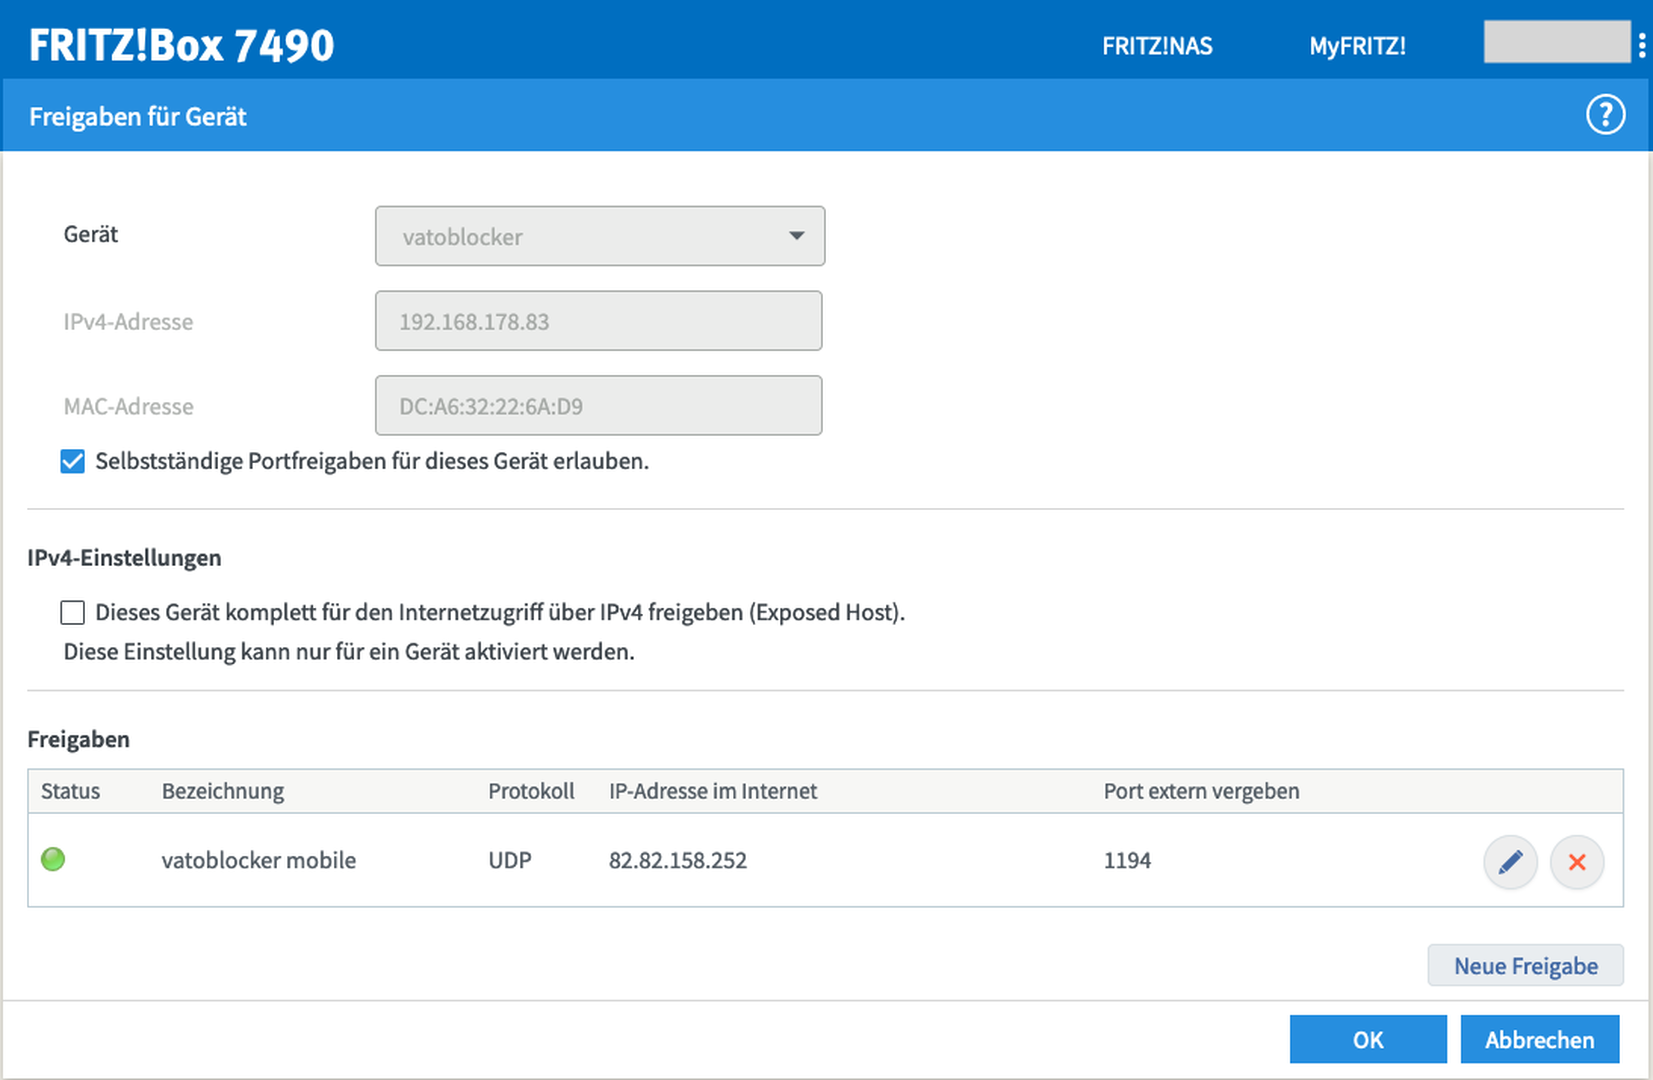Click the IPv4-Adresse field 192.168.178.83
Image resolution: width=1653 pixels, height=1080 pixels.
599,321
